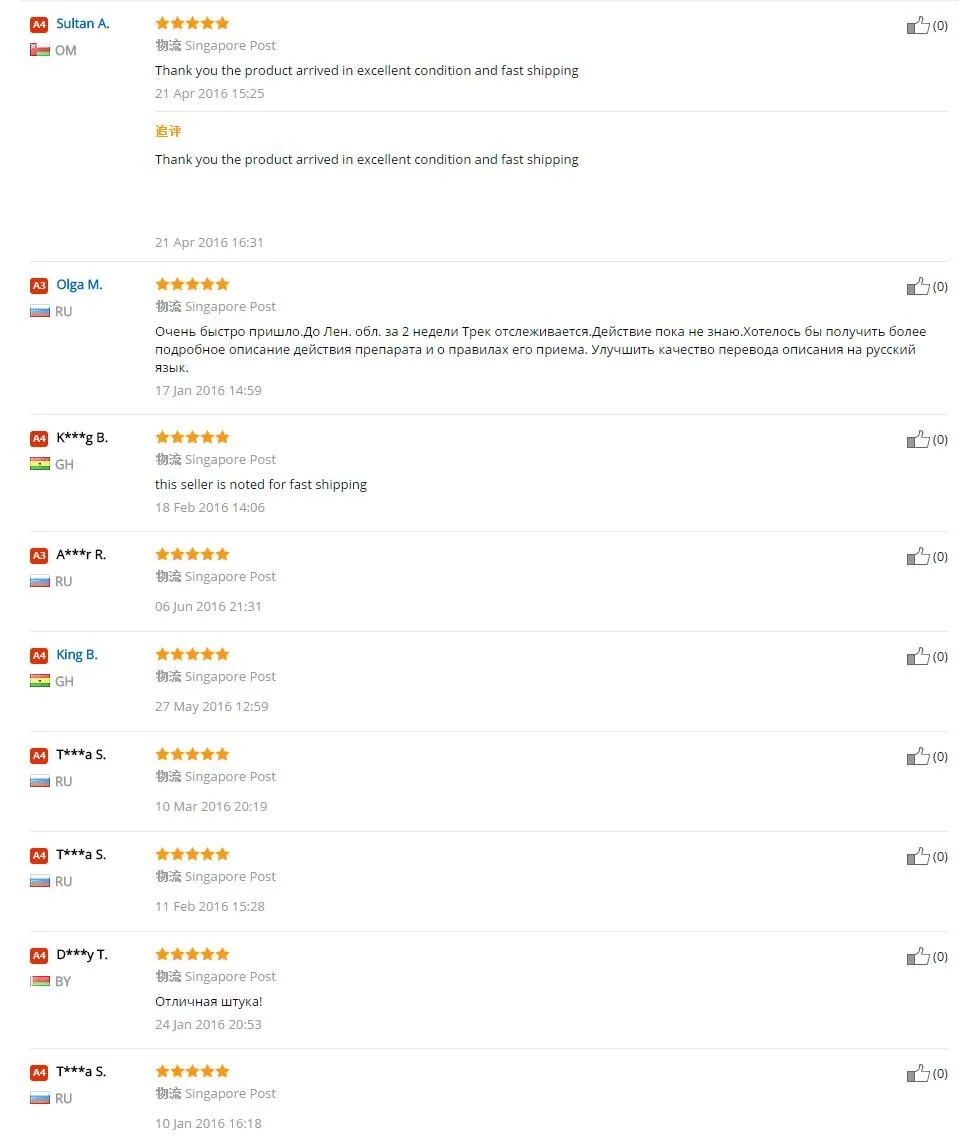Click A4 badge next to Sultan A.
Screen dimensions: 965x1144
39,24
